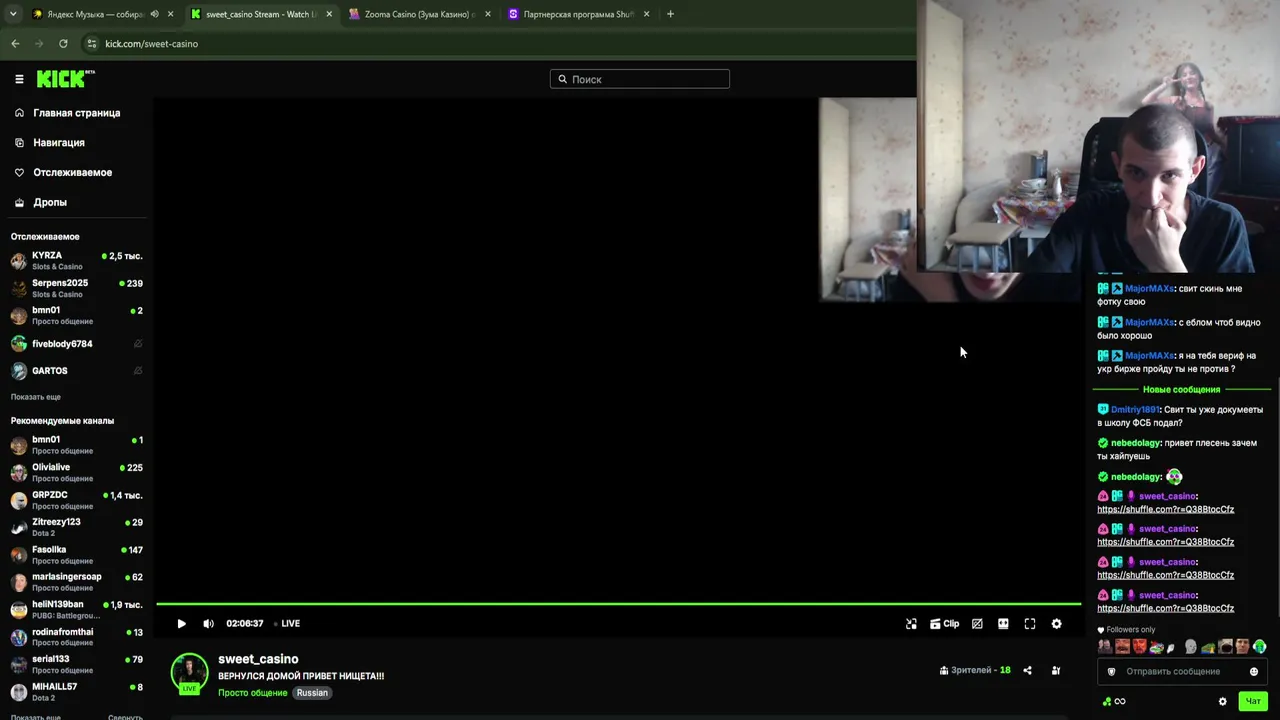Open the GARTOS channel
This screenshot has width=1280, height=720.
tap(77, 371)
